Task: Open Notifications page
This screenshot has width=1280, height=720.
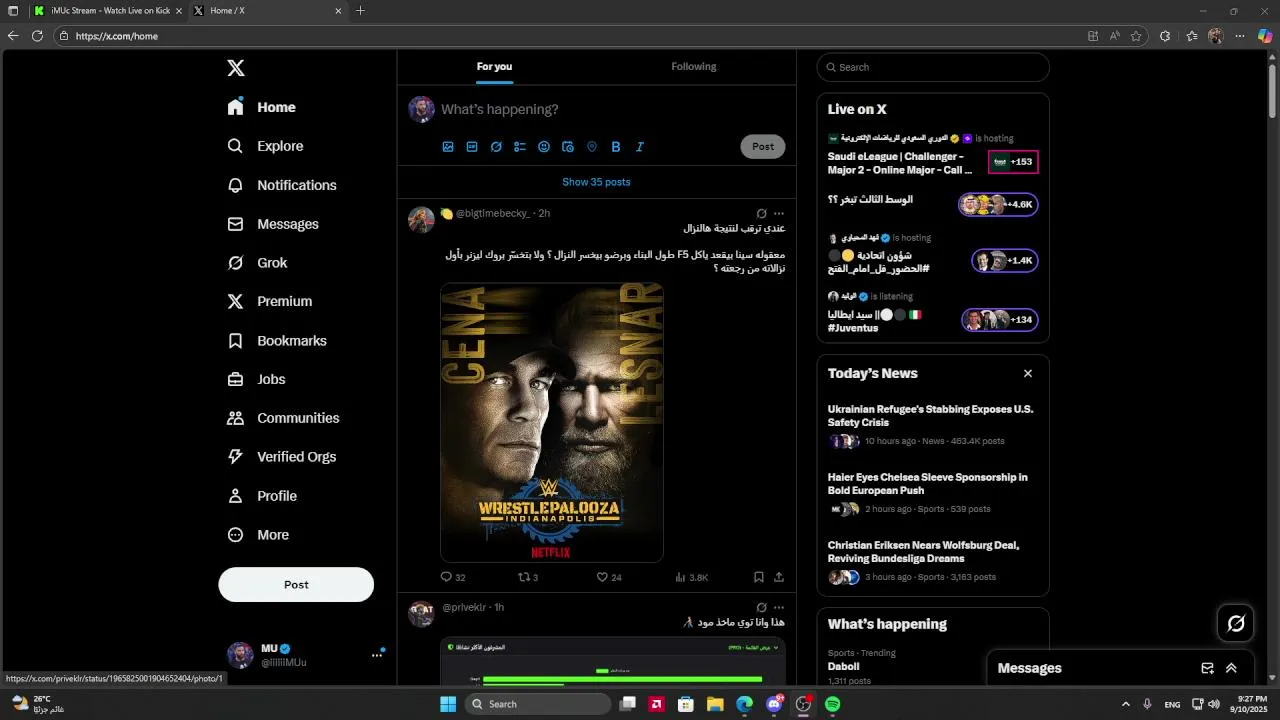Action: [x=282, y=185]
